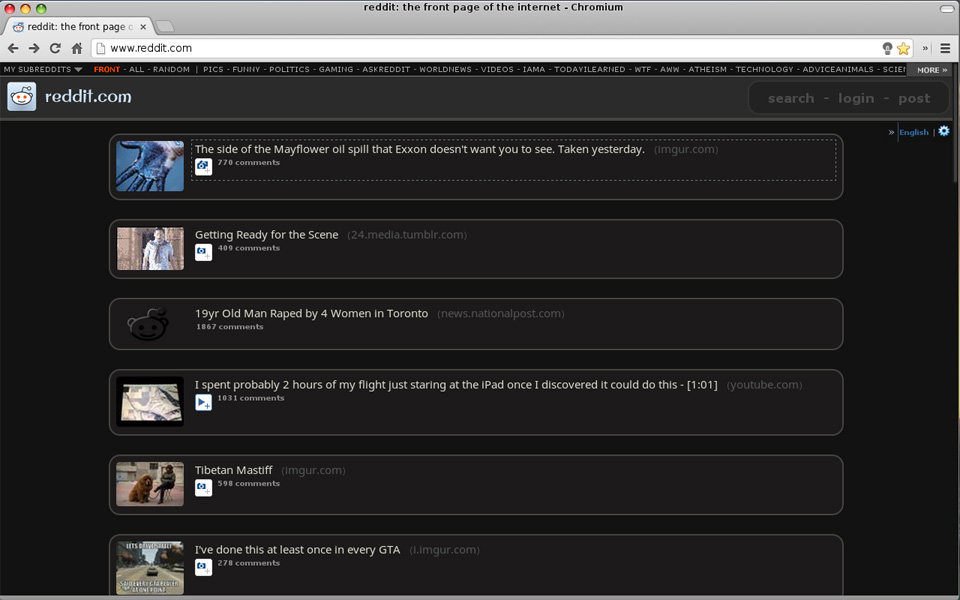Open the Chromium hamburger menu

point(945,48)
